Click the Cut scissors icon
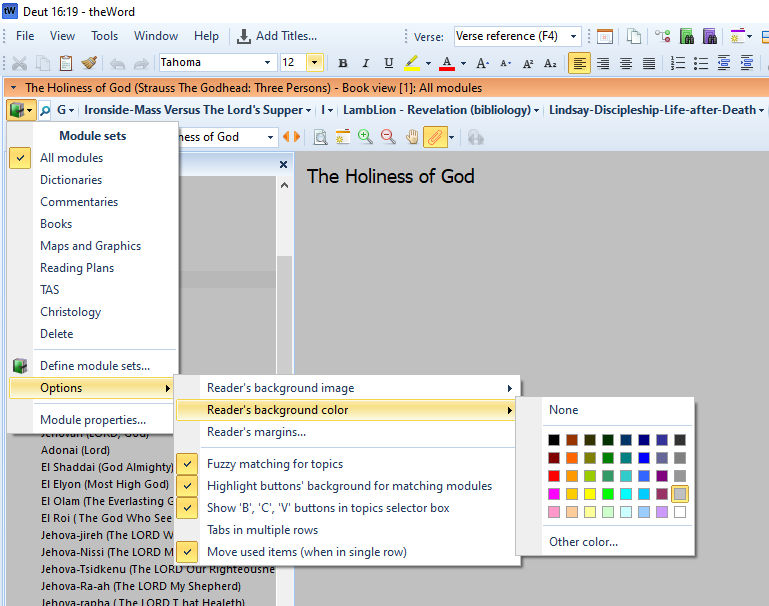This screenshot has width=769, height=606. (x=19, y=63)
